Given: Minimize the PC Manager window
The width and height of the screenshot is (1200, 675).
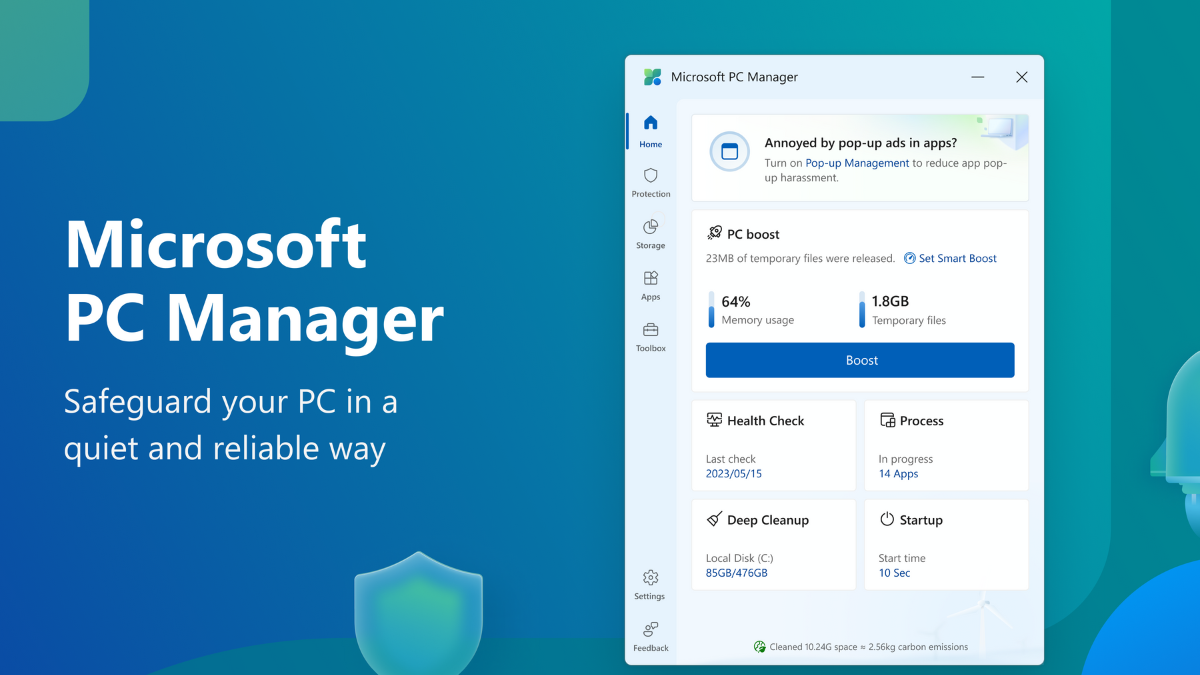Looking at the screenshot, I should [x=977, y=77].
